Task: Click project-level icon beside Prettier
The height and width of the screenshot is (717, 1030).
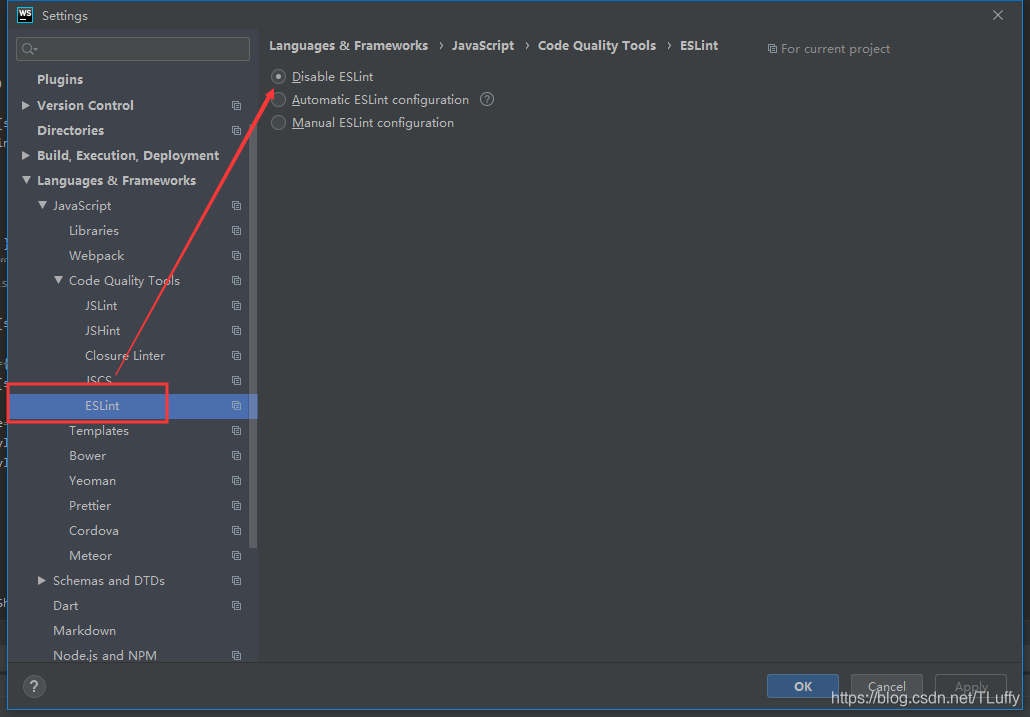Action: [x=236, y=506]
